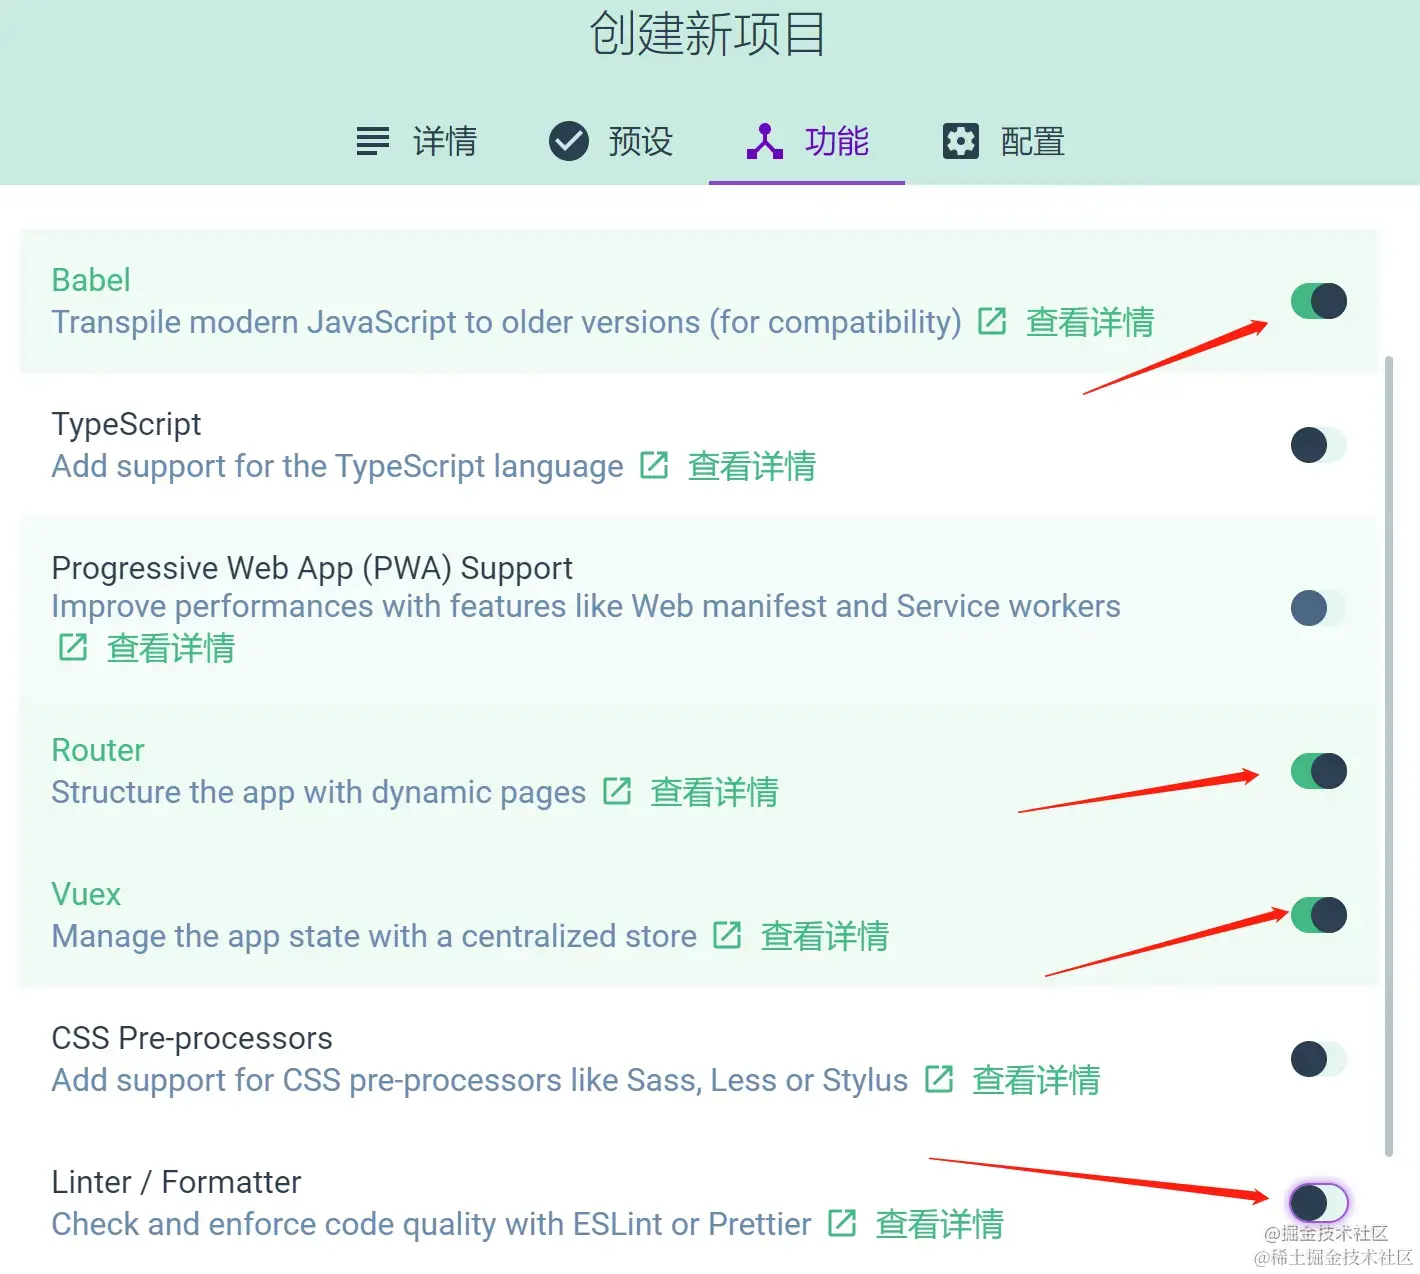Click 'Check and enforce code quality' text

pos(431,1224)
